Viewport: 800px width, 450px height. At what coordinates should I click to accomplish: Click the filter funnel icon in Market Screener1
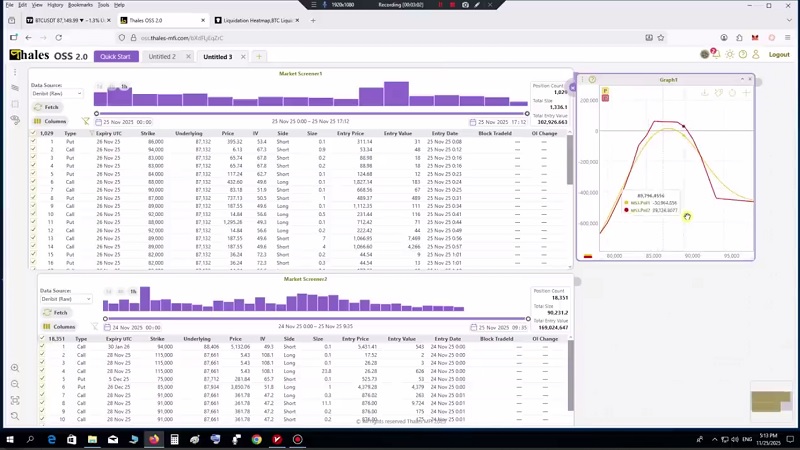tap(85, 121)
